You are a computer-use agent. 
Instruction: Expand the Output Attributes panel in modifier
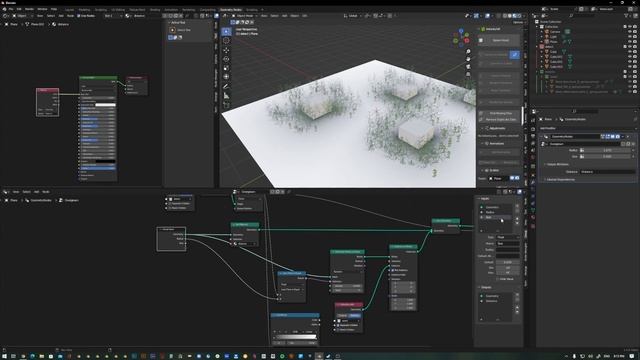558,164
